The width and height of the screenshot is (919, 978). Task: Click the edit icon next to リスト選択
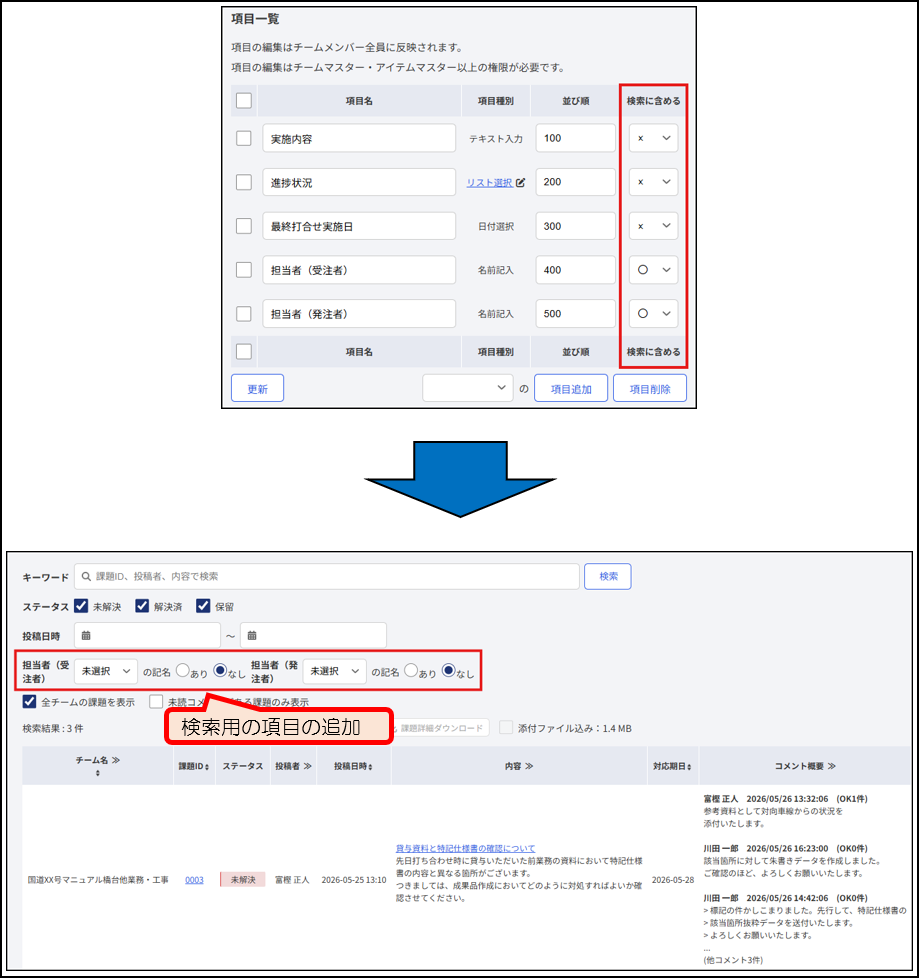click(x=520, y=182)
